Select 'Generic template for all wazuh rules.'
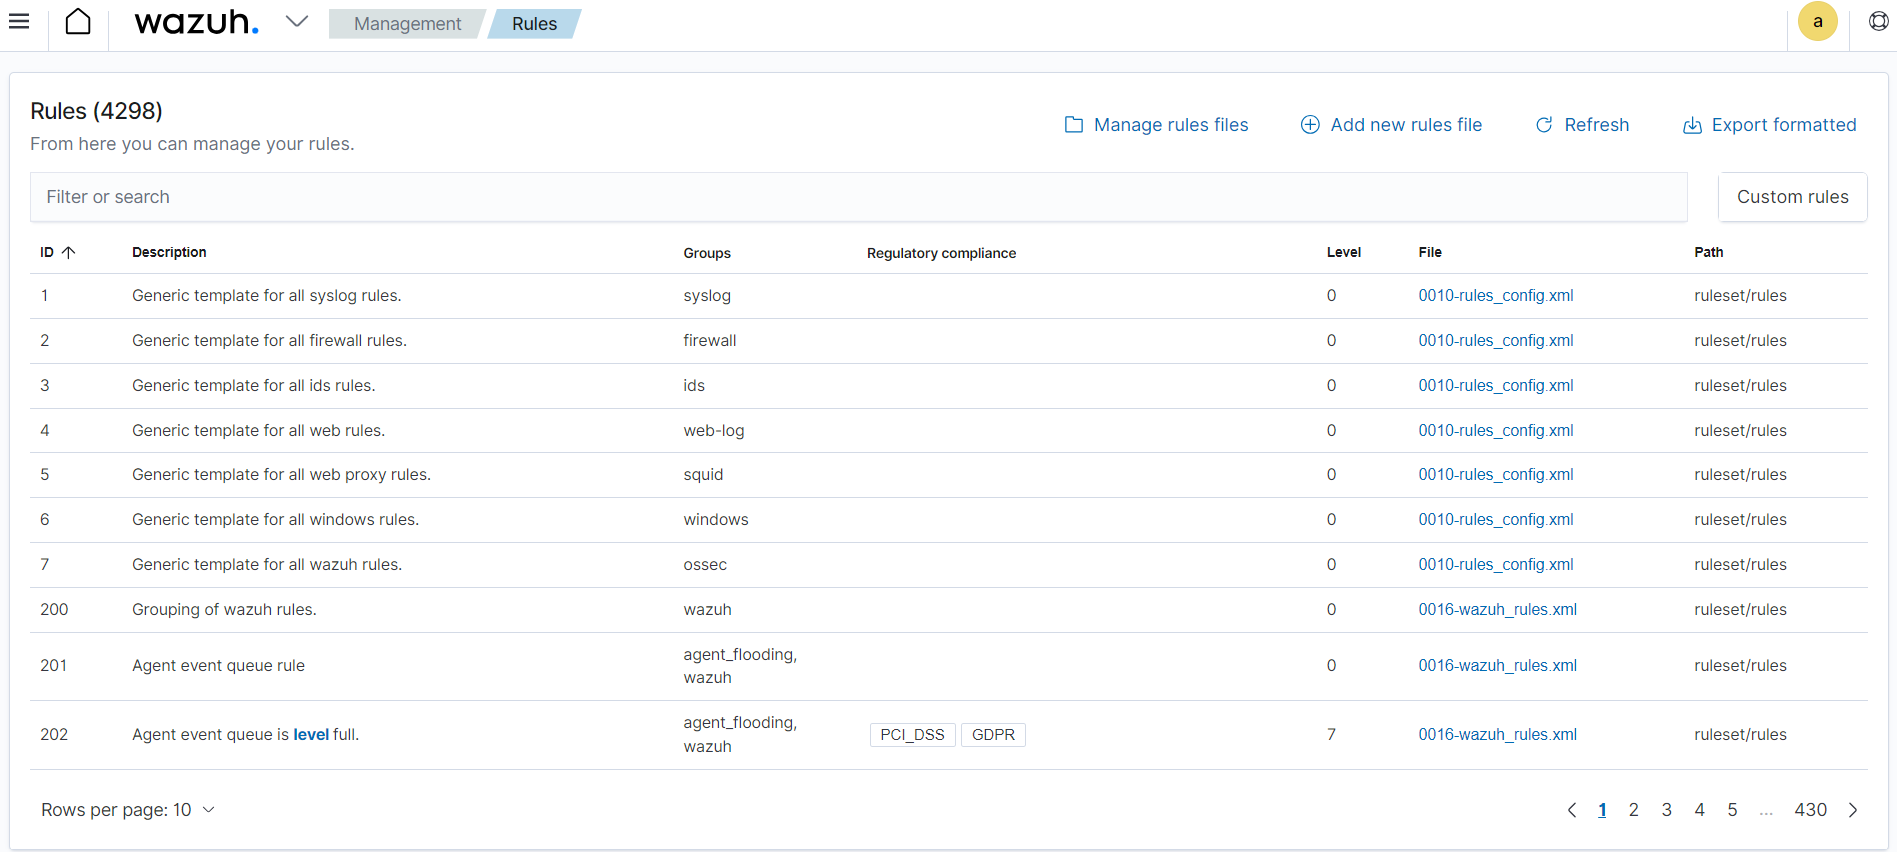 pyautogui.click(x=267, y=565)
